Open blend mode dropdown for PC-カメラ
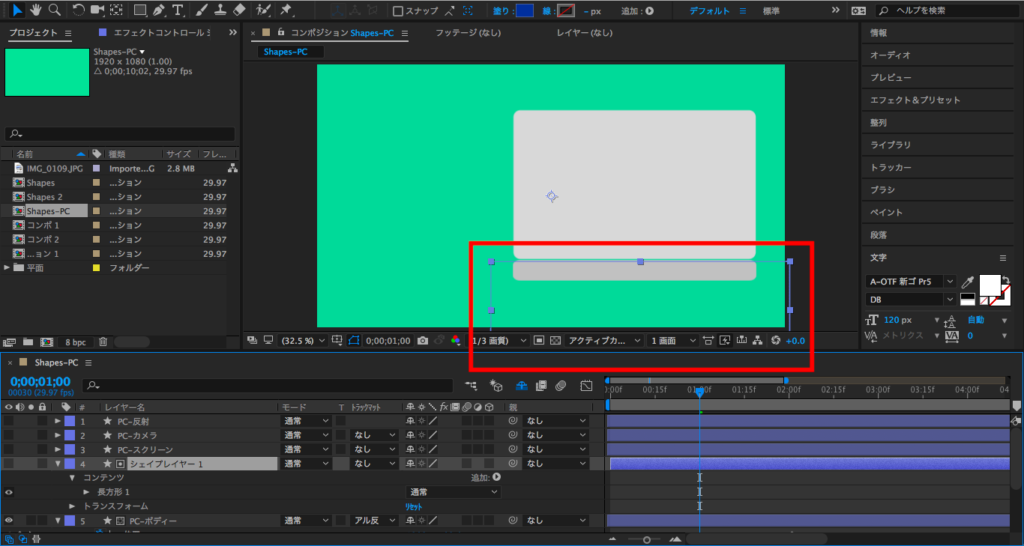 pos(305,435)
